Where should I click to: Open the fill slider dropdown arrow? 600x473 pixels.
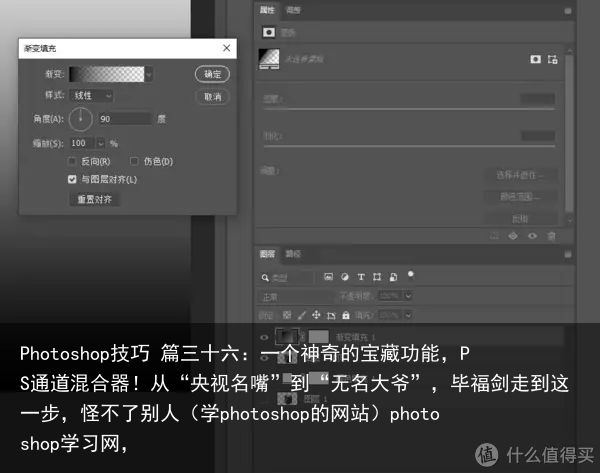click(x=408, y=315)
